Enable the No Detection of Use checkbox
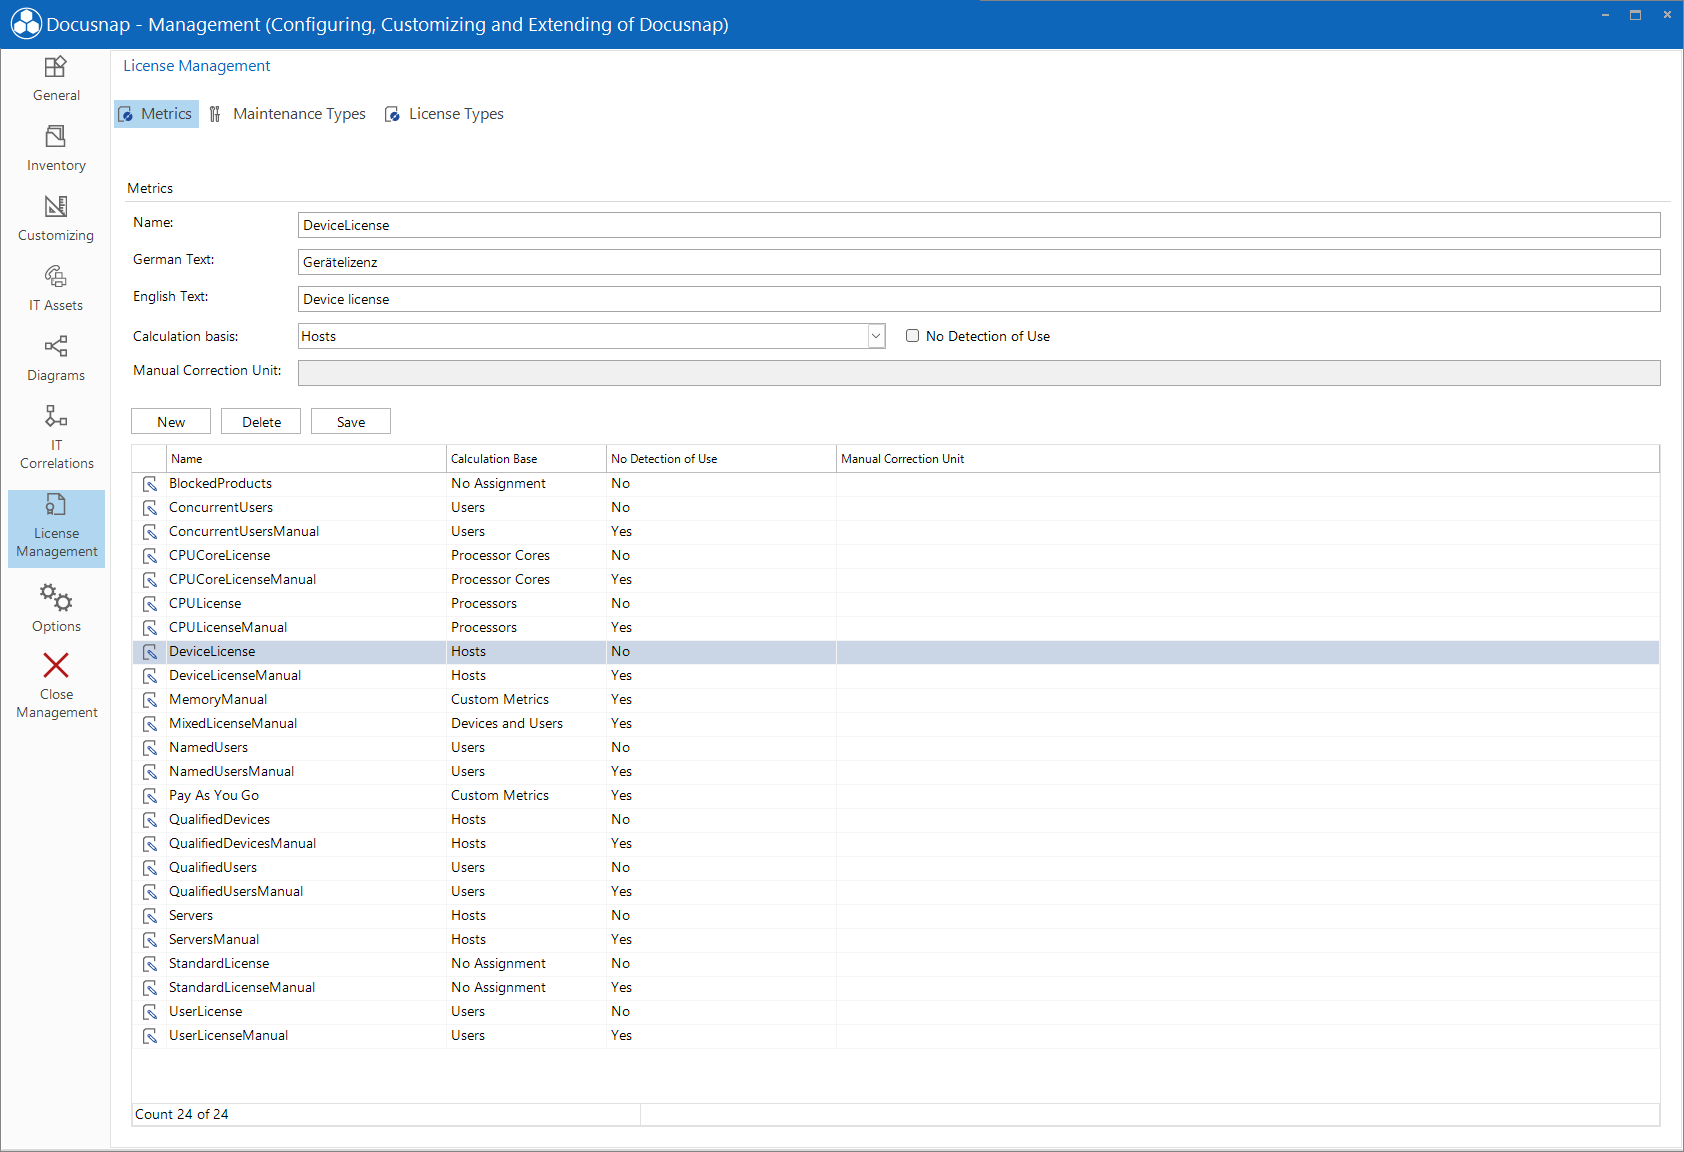The height and width of the screenshot is (1152, 1684). [912, 336]
